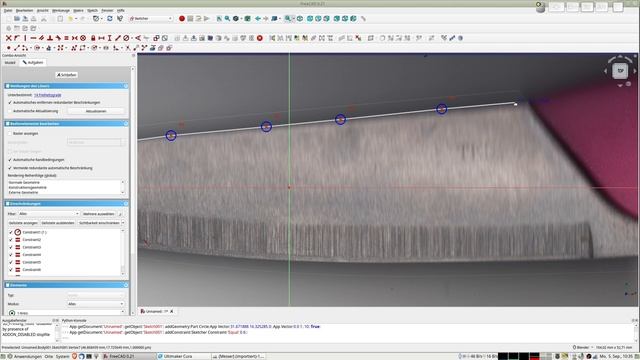Open the Datei menu
The width and height of the screenshot is (640, 360).
8,10
